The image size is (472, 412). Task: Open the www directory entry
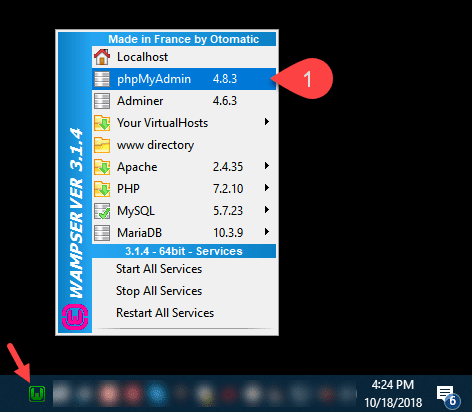184,145
